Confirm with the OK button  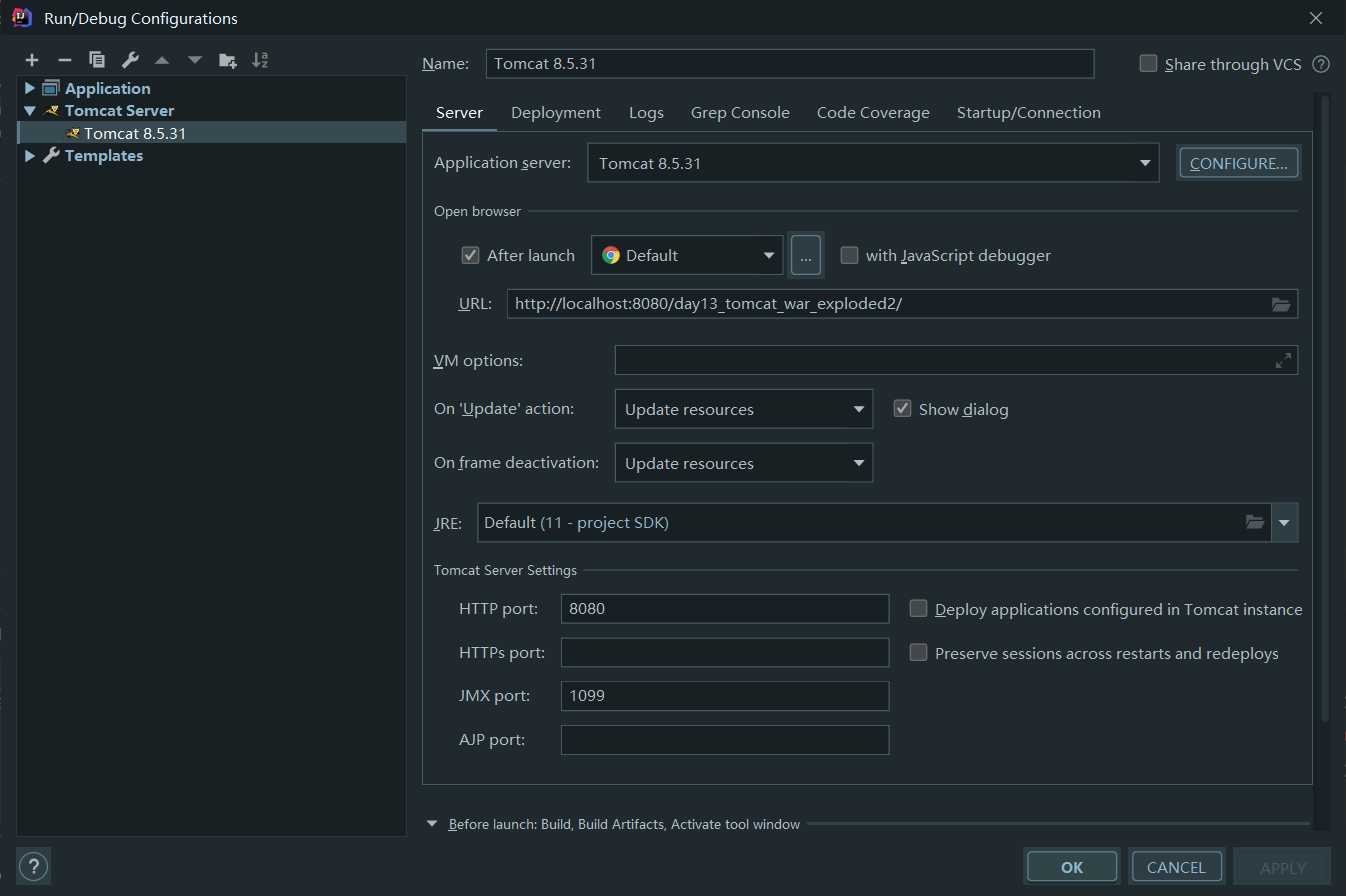pos(1072,867)
